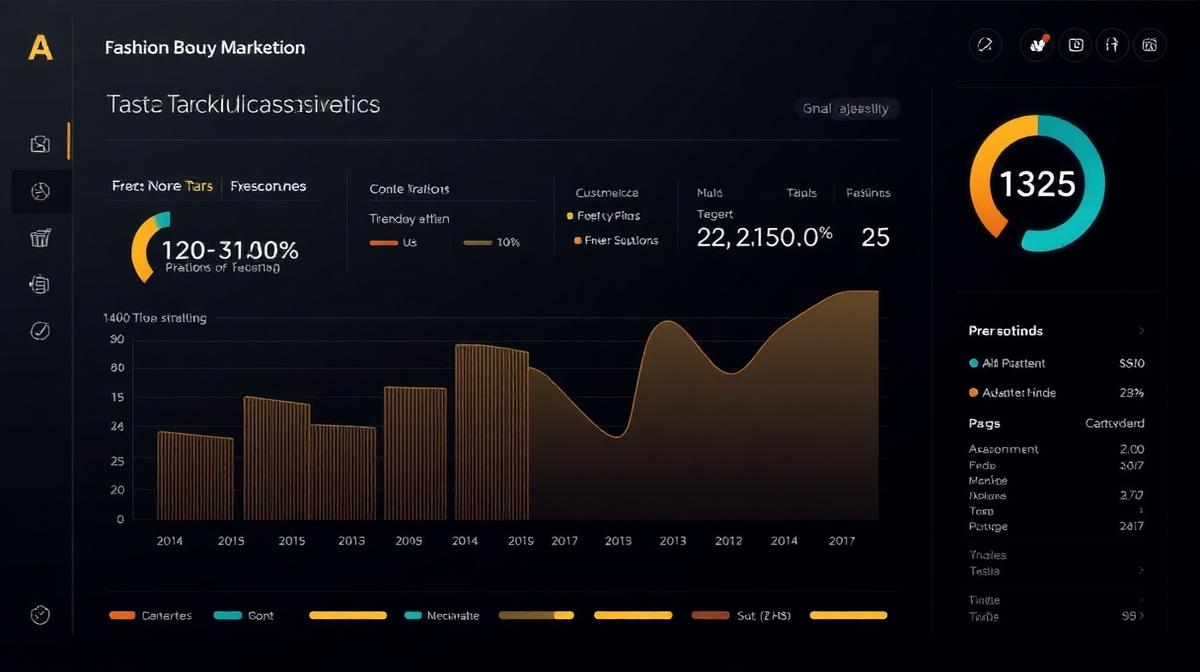Toggle the brown 'Sut (ZHS)' legend item
This screenshot has width=1200, height=672.
tap(741, 616)
